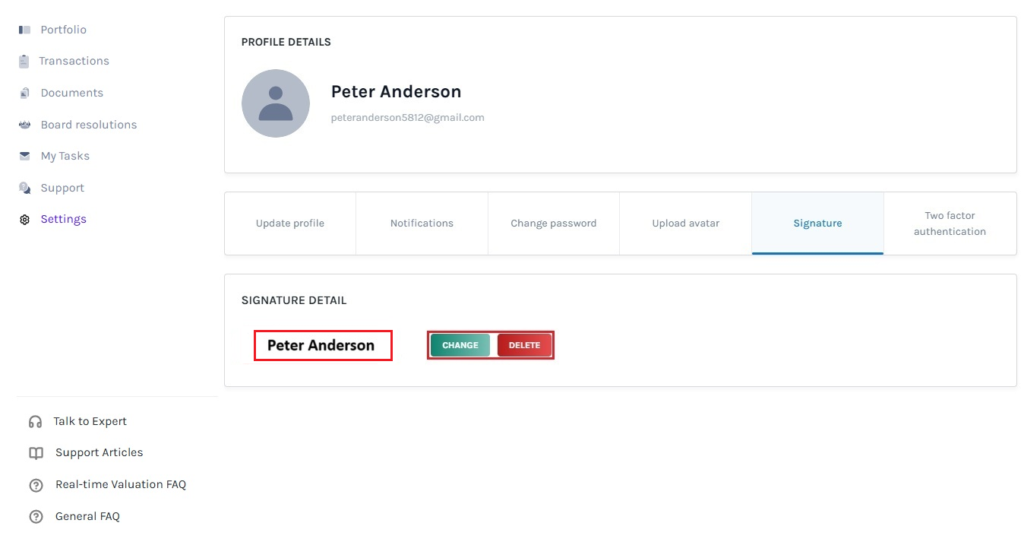Click the green CHANGE signature button
The height and width of the screenshot is (539, 1024).
[x=460, y=346]
